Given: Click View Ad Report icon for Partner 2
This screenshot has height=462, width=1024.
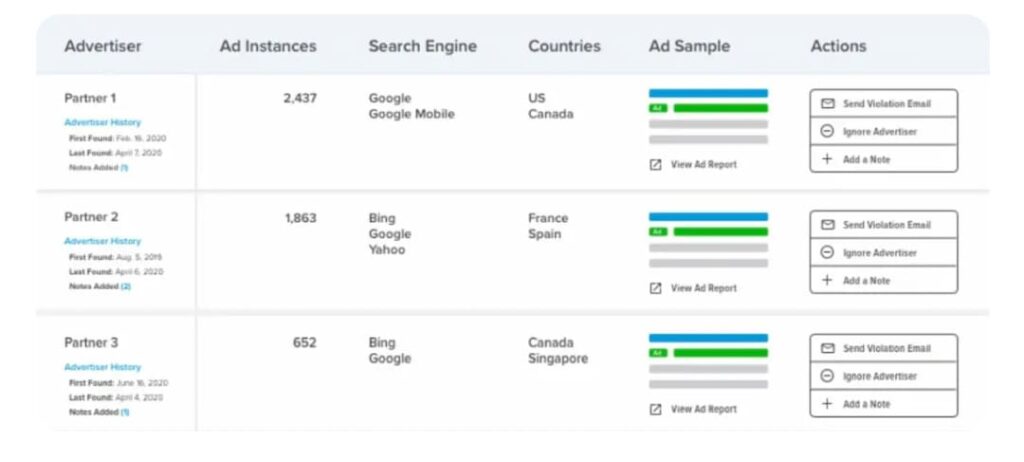Looking at the screenshot, I should [656, 288].
